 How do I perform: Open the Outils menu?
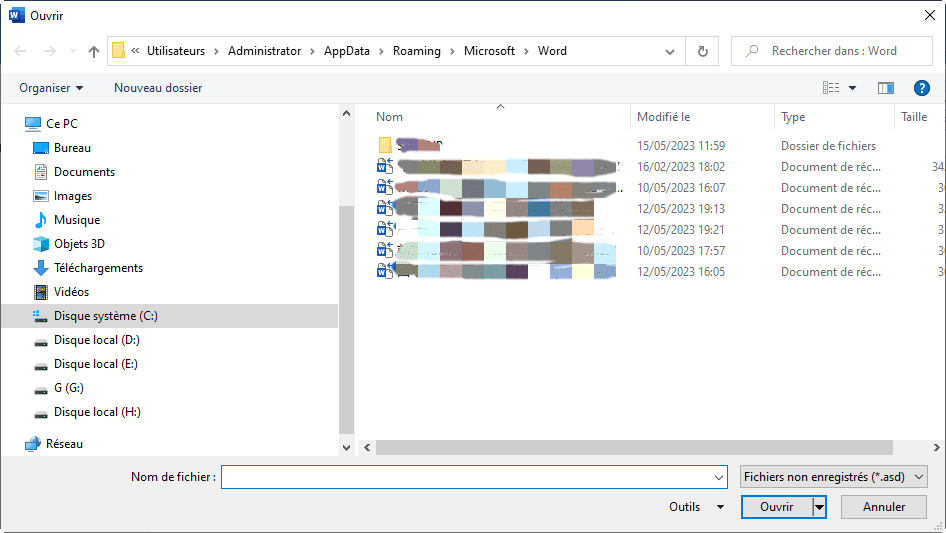(x=697, y=507)
